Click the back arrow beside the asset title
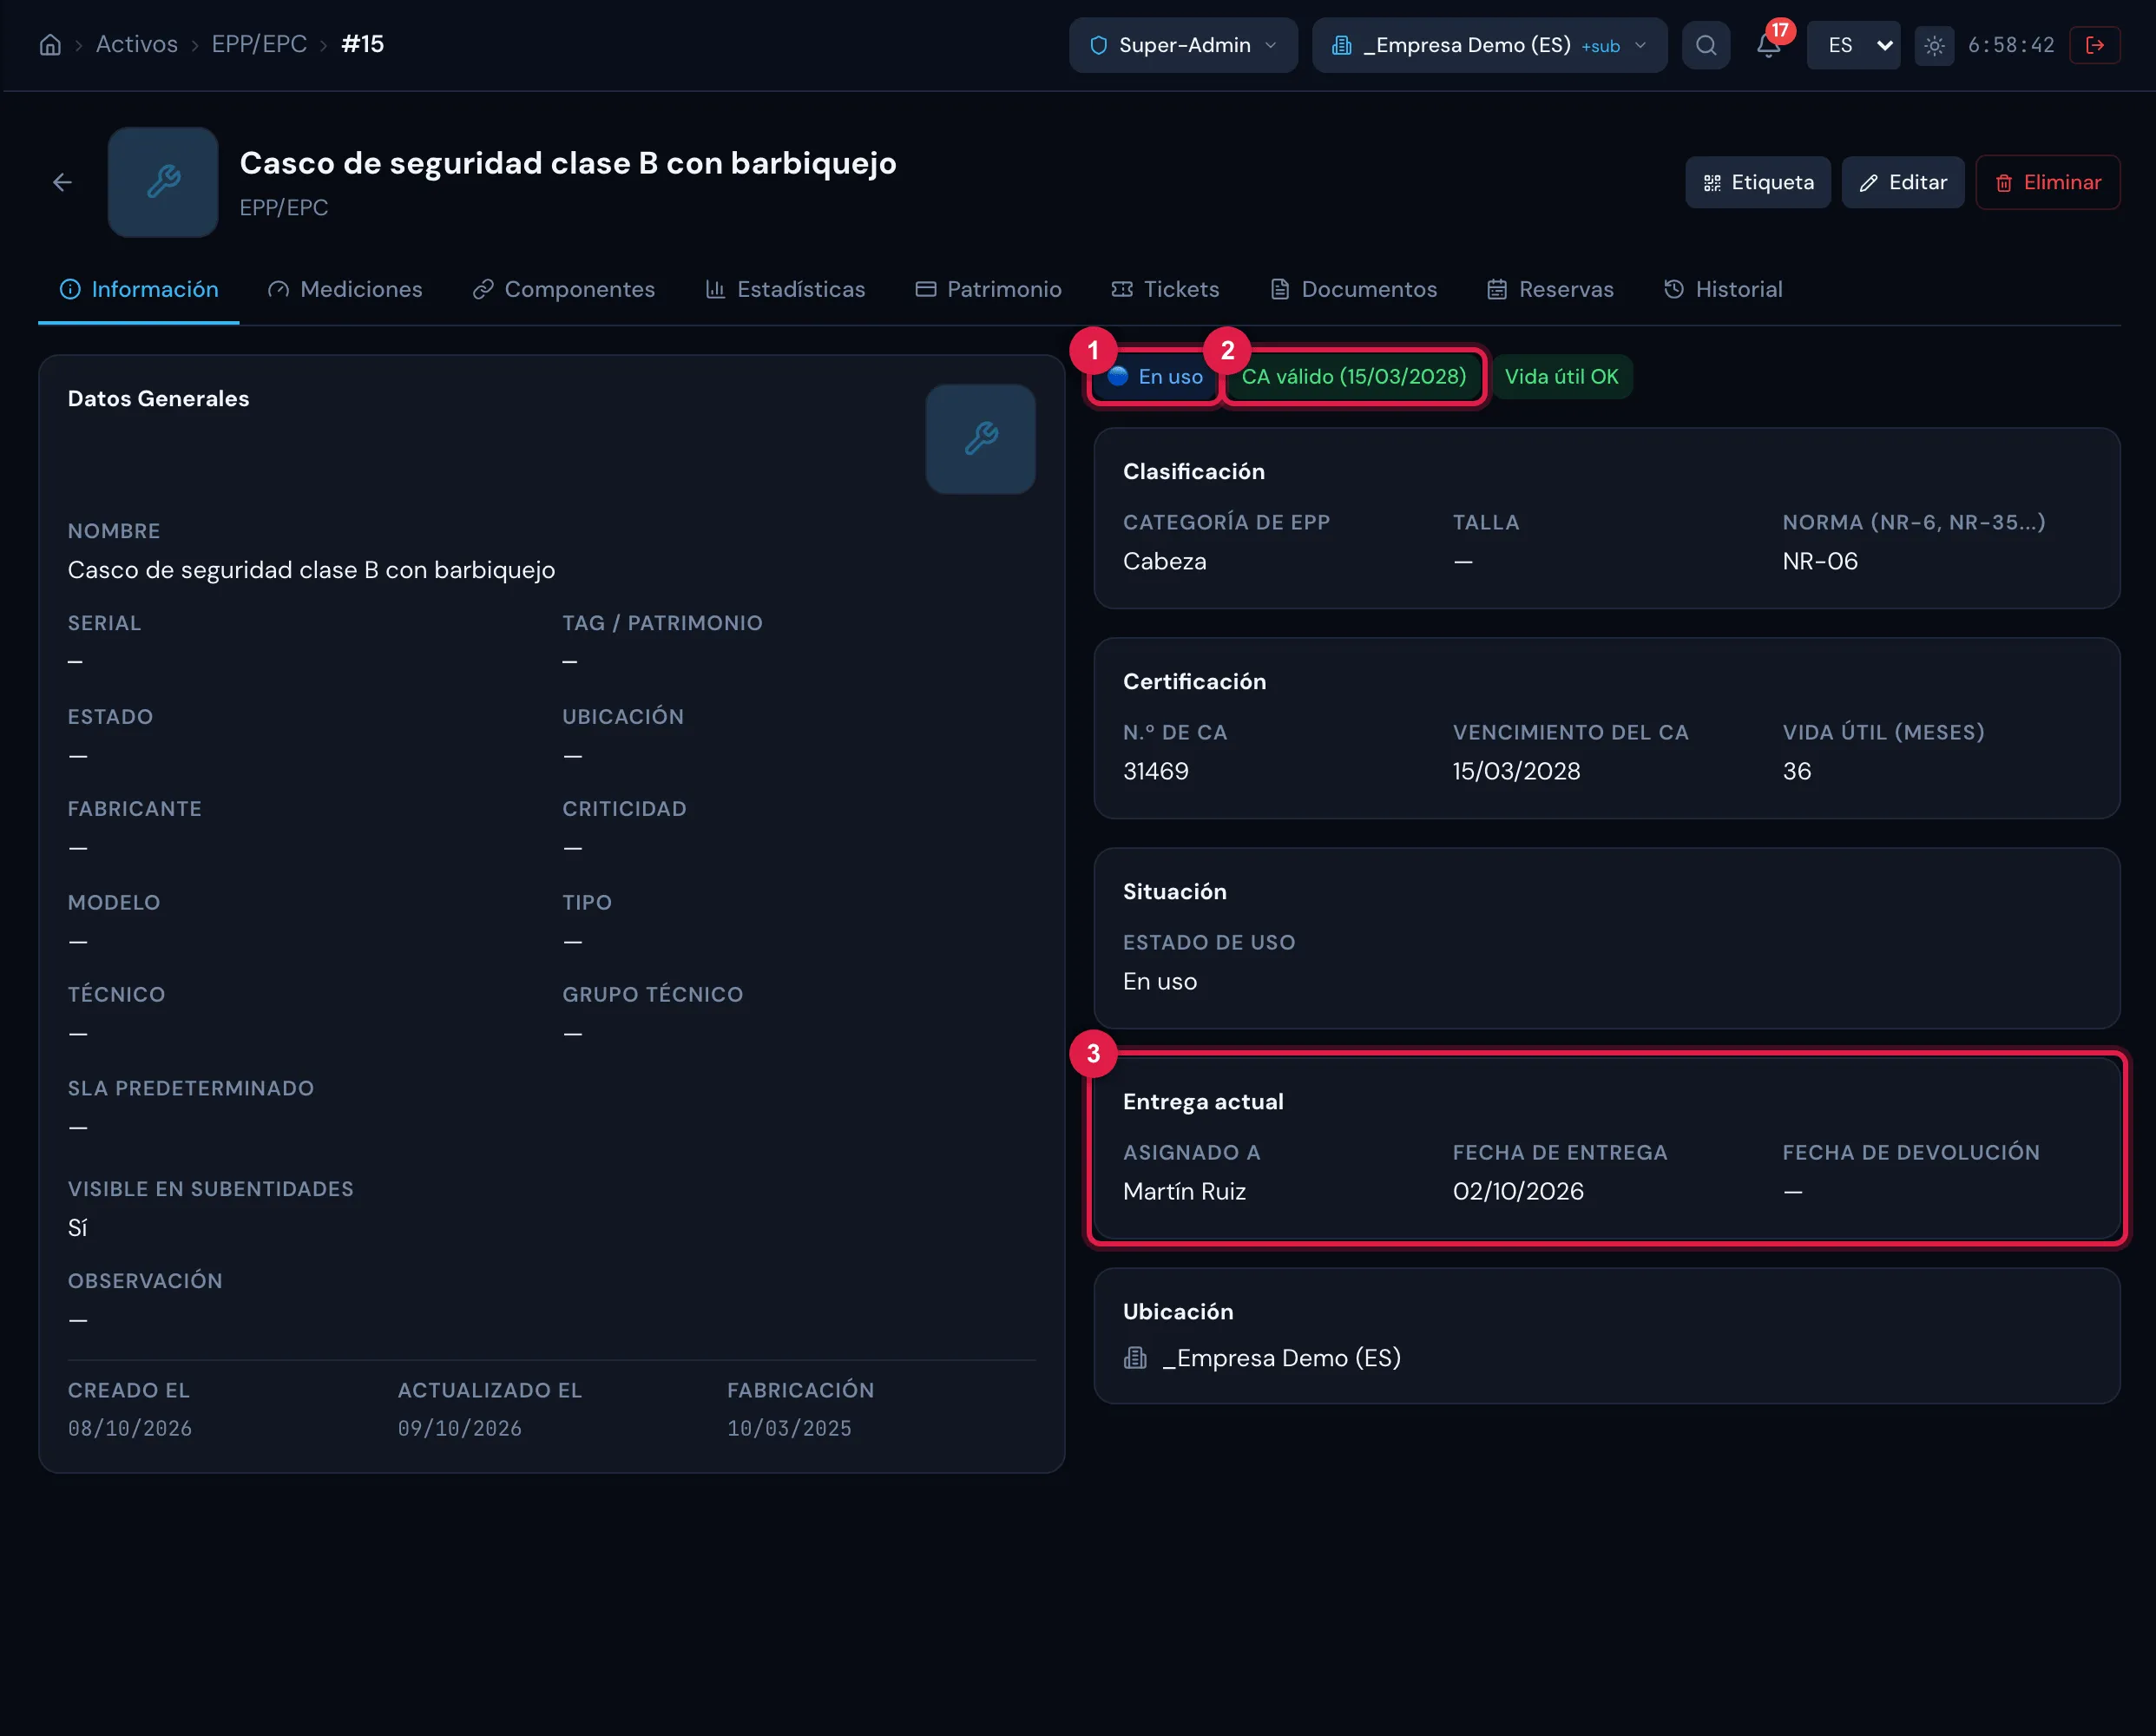 (x=62, y=182)
